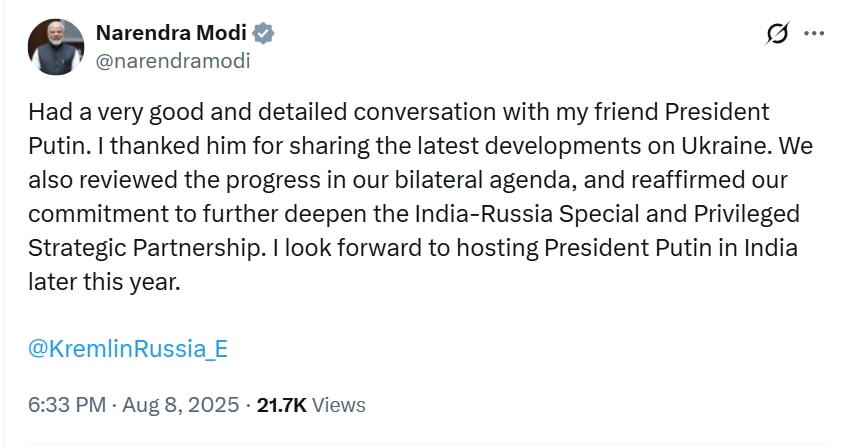Open the @narendramodi handle link
Image resolution: width=847 pixels, height=448 pixels.
pyautogui.click(x=172, y=61)
